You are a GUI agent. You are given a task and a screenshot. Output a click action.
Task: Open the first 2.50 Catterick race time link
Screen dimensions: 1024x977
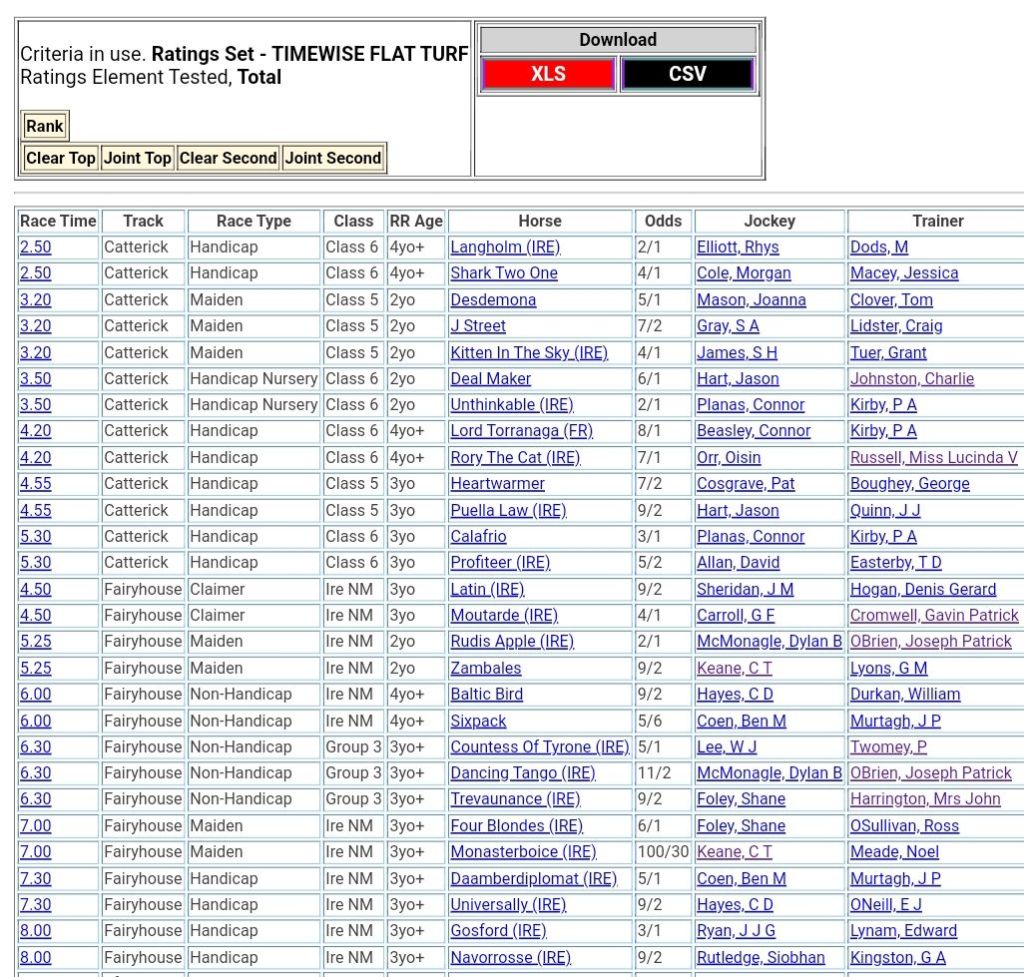35,247
